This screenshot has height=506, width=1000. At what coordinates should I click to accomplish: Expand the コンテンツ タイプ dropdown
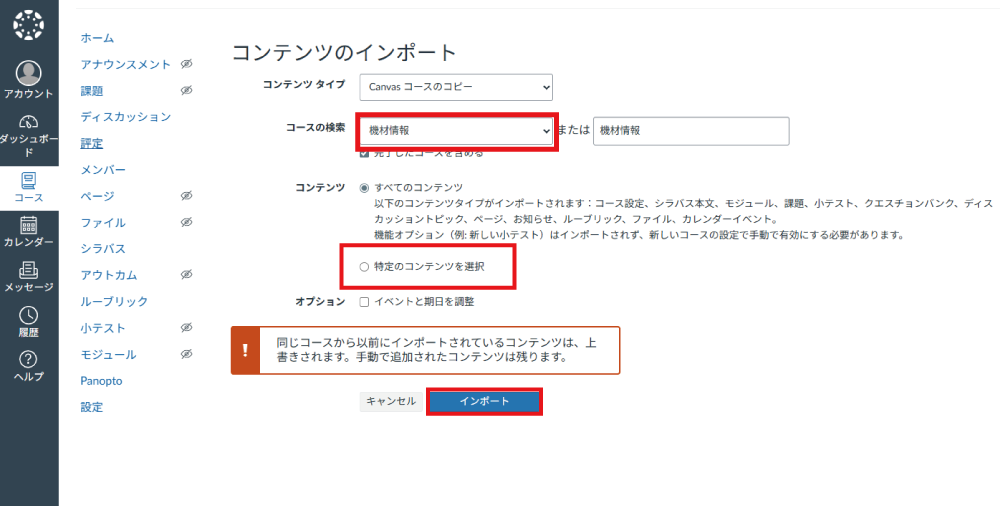pos(456,87)
